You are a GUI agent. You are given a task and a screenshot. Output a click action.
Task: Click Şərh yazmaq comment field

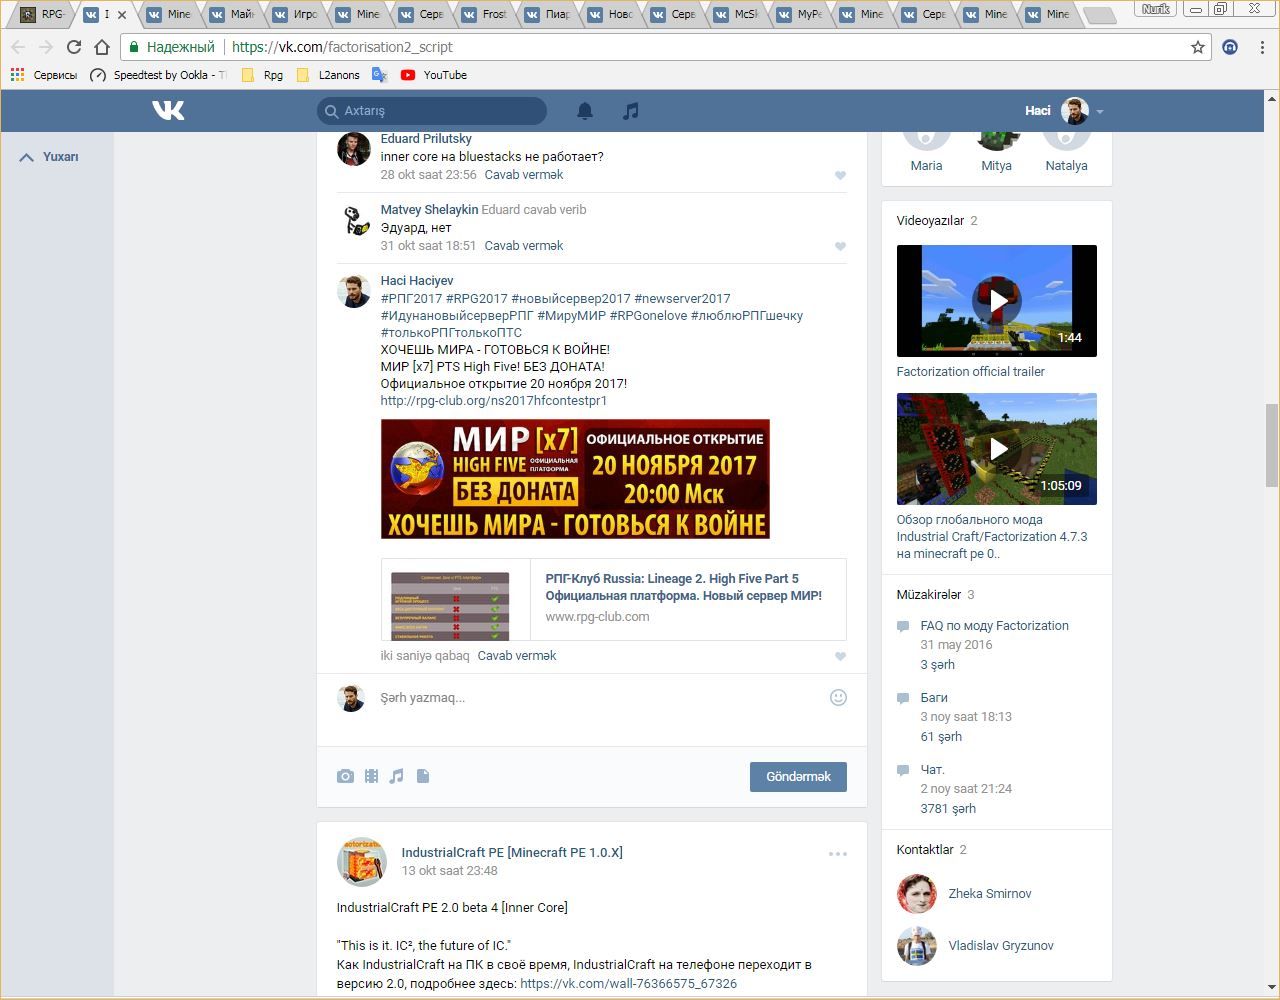pos(600,698)
